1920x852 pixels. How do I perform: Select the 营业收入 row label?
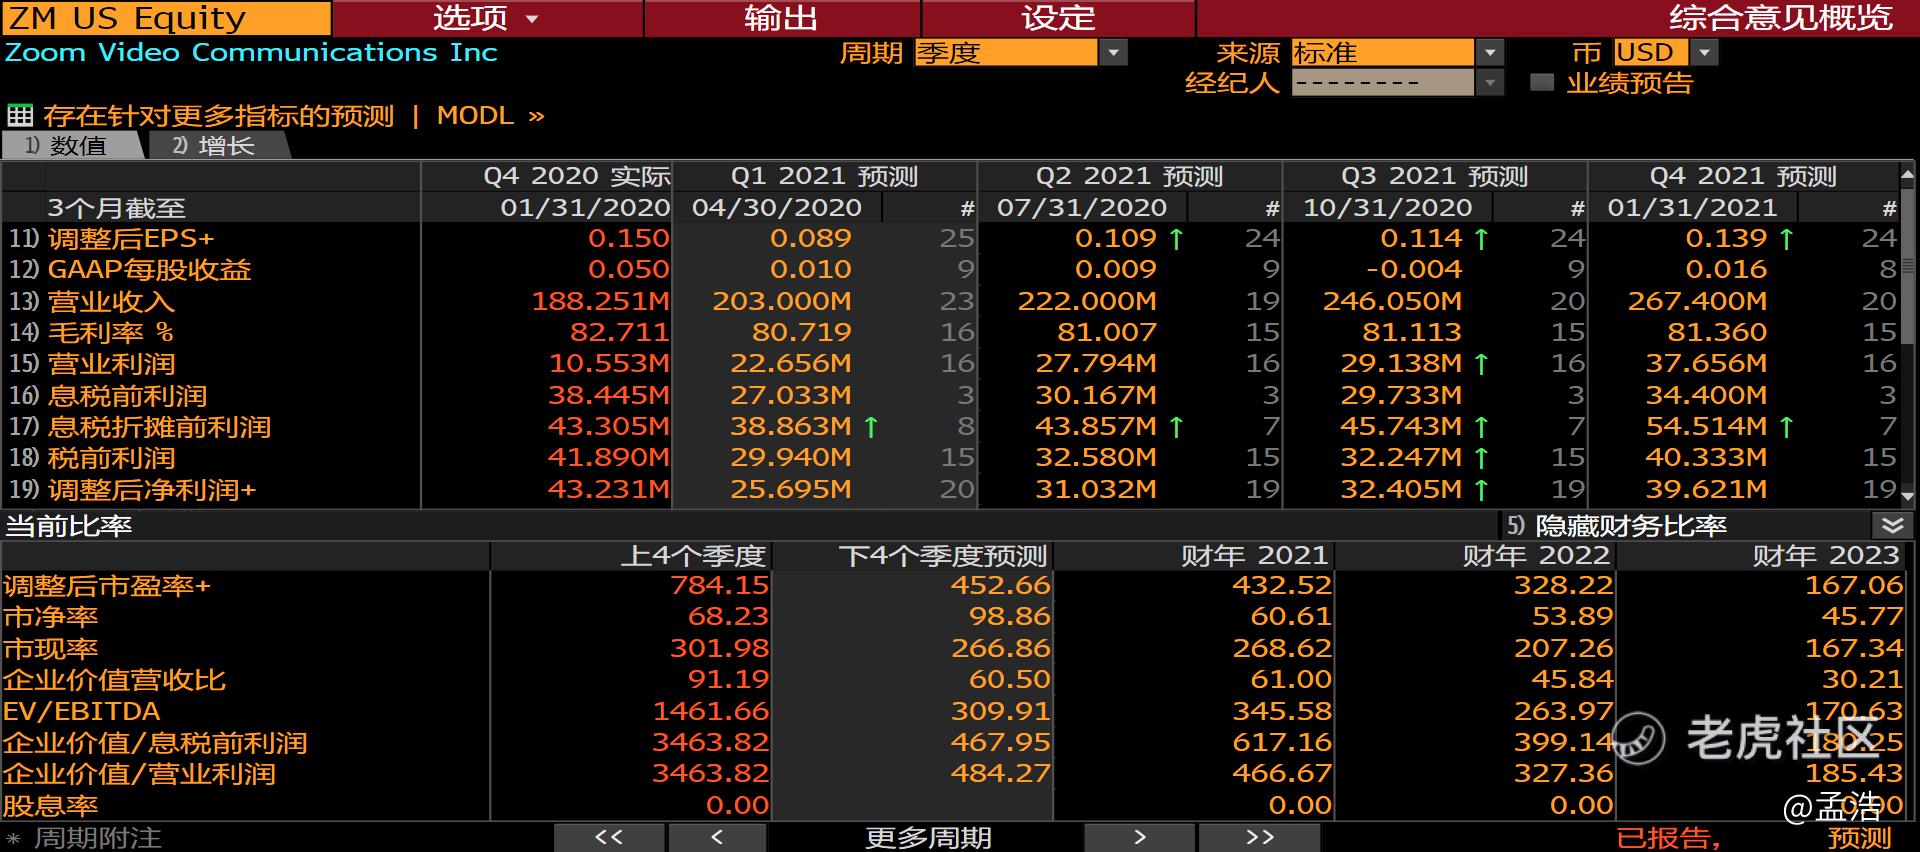pyautogui.click(x=111, y=301)
